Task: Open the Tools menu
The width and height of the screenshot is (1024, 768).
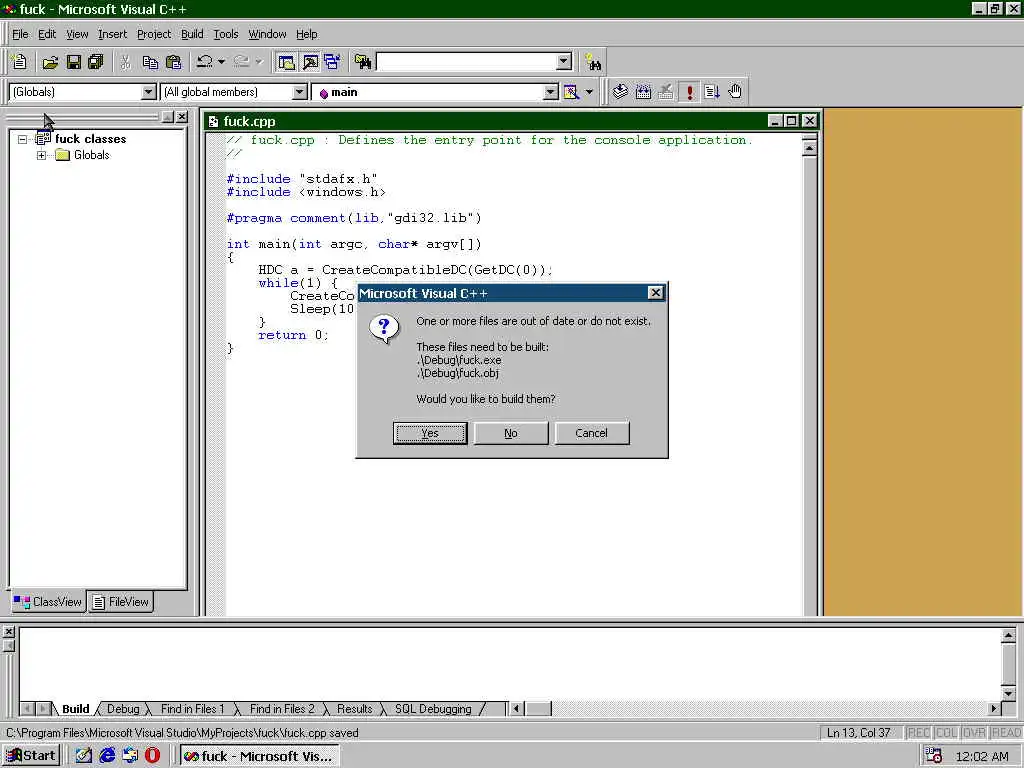Action: point(226,34)
